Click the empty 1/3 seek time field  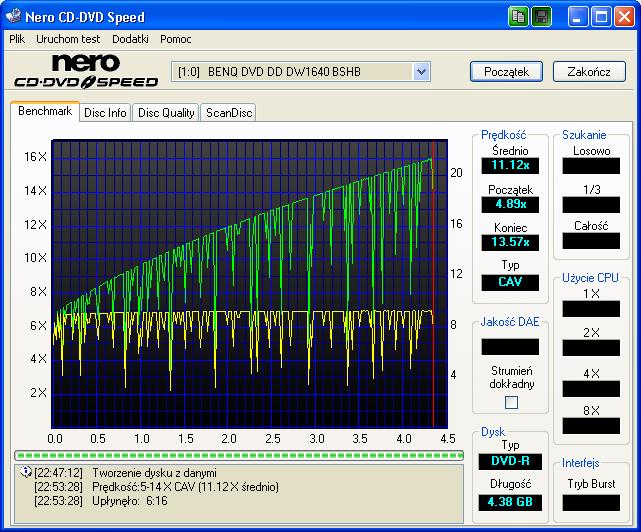coord(591,205)
